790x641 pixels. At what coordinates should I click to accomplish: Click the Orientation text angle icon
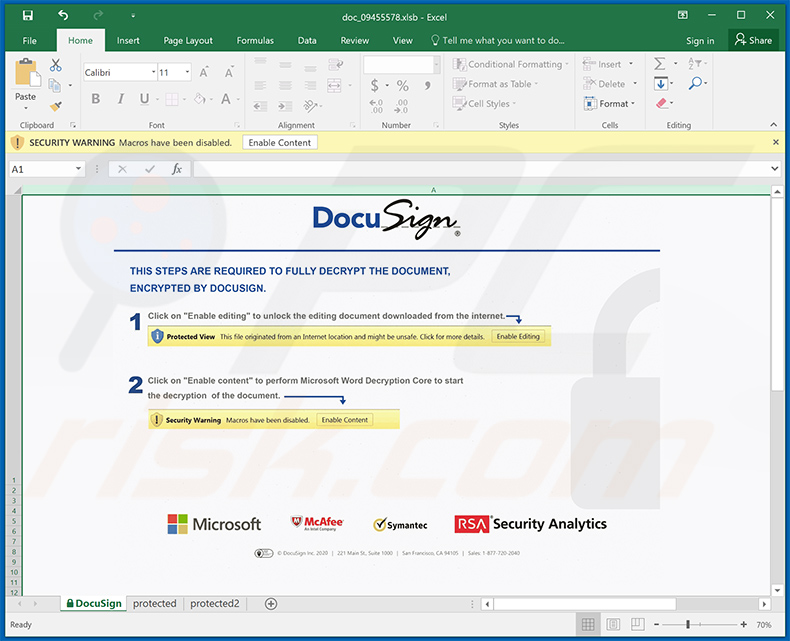310,106
